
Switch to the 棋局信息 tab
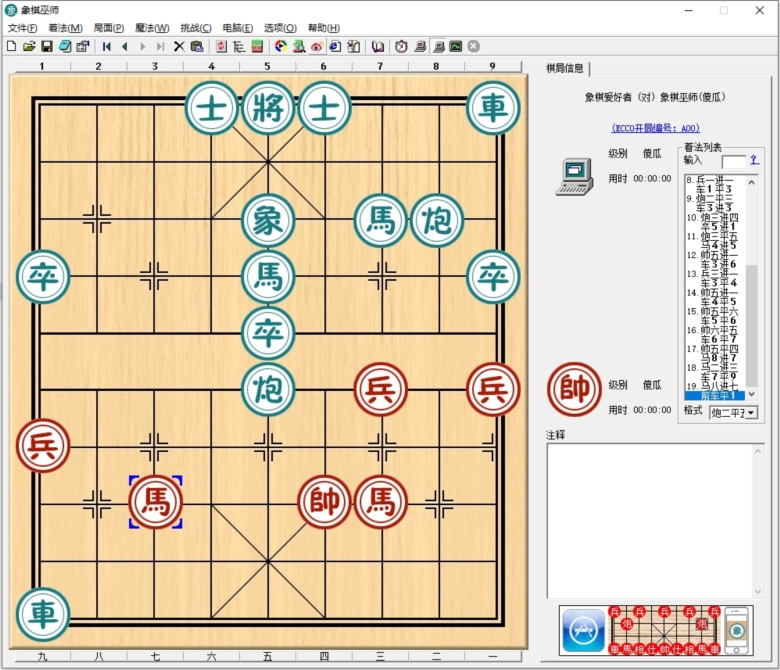[x=565, y=68]
